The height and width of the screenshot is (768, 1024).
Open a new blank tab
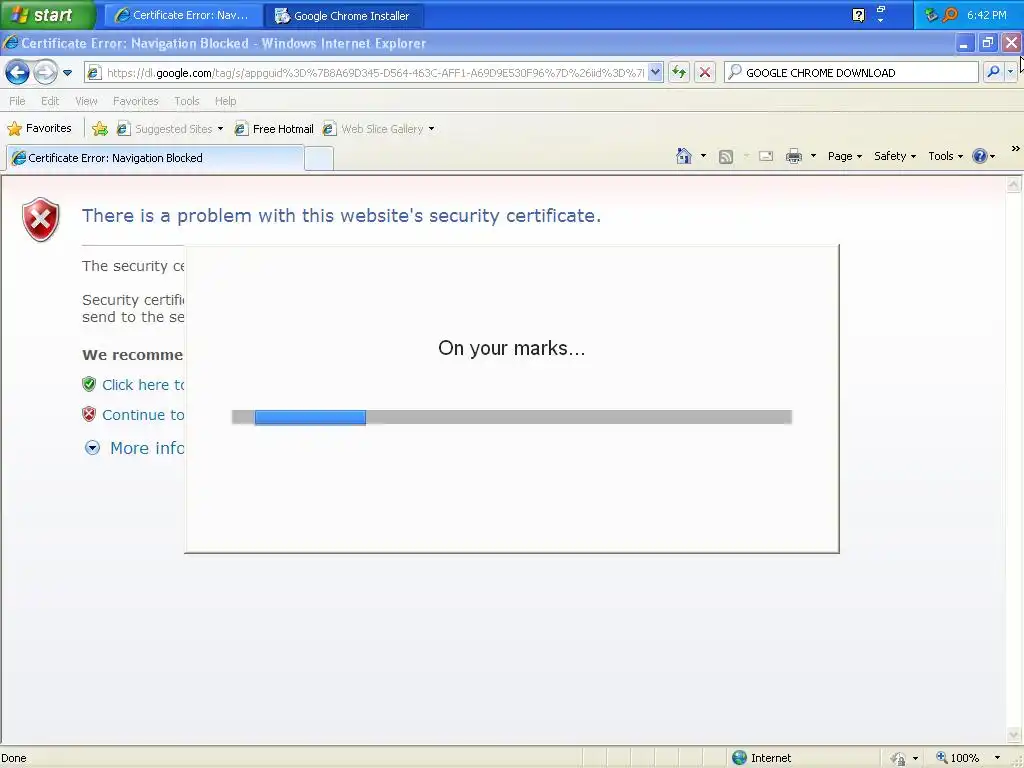[x=319, y=159]
